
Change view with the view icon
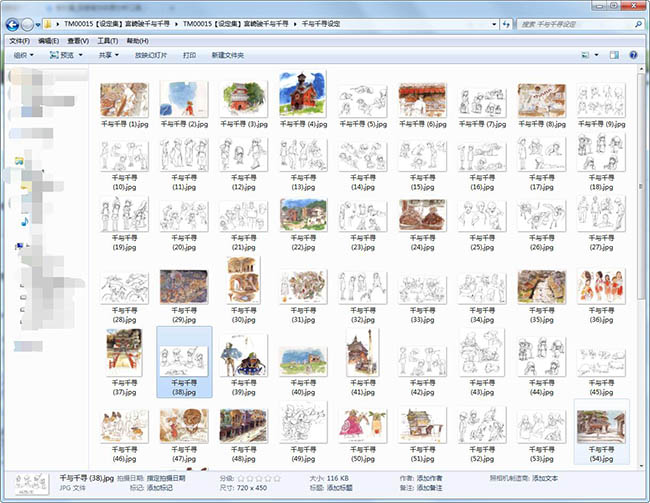585,55
